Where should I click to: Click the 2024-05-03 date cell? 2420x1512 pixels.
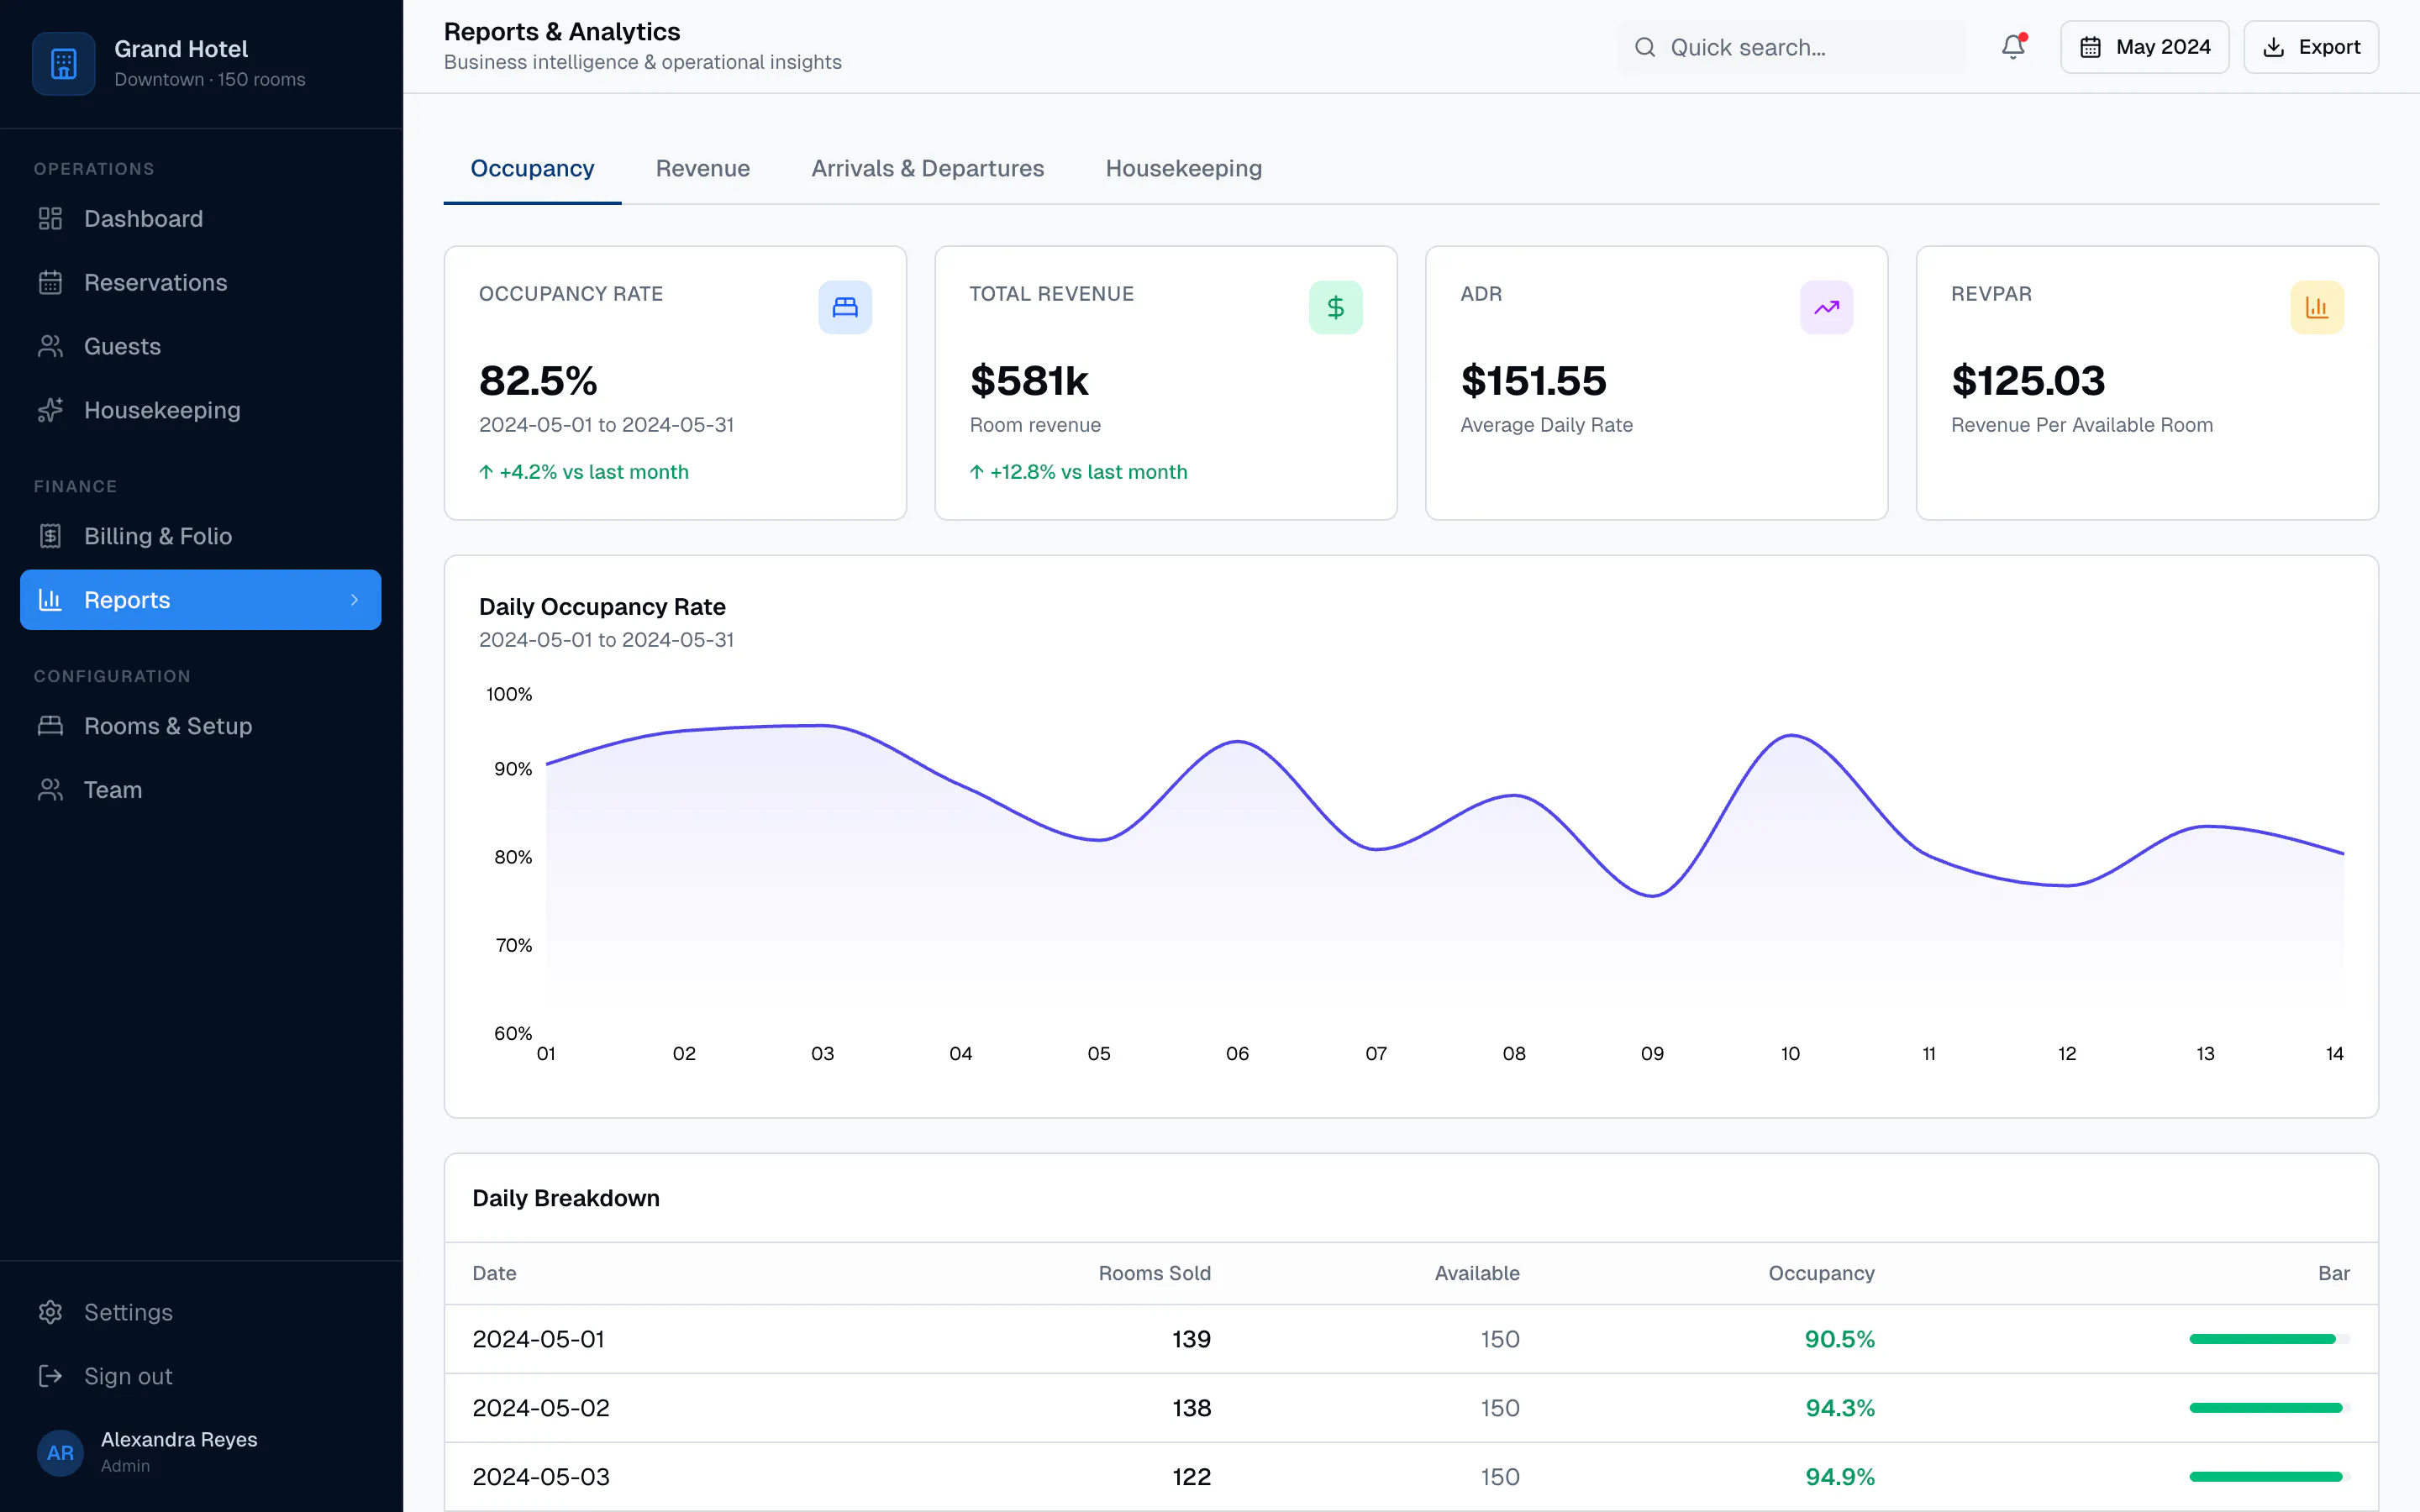tap(540, 1477)
